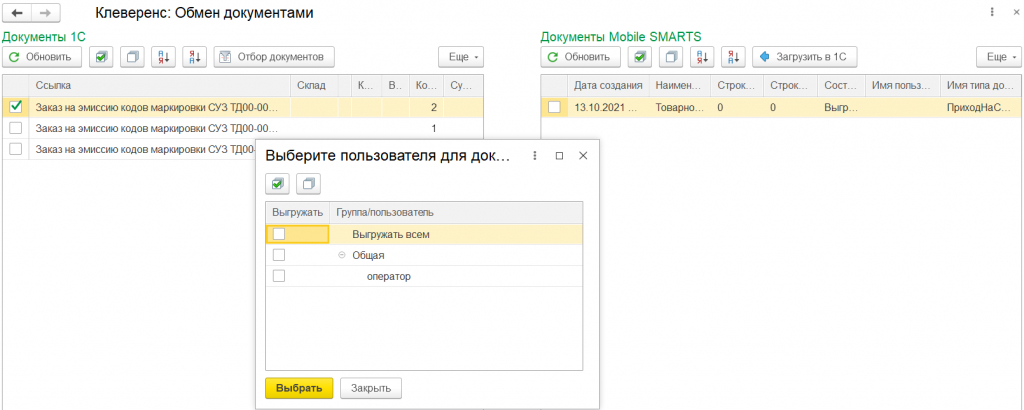Click 'Склад' column header
The width and height of the screenshot is (1024, 410).
pos(314,86)
